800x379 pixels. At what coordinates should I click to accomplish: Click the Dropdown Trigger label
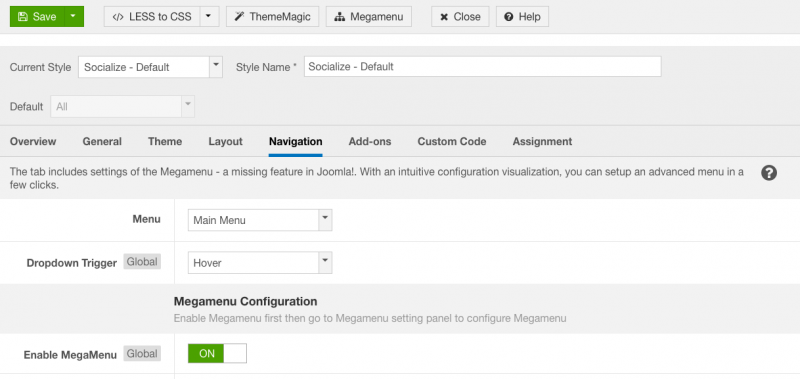pos(72,263)
